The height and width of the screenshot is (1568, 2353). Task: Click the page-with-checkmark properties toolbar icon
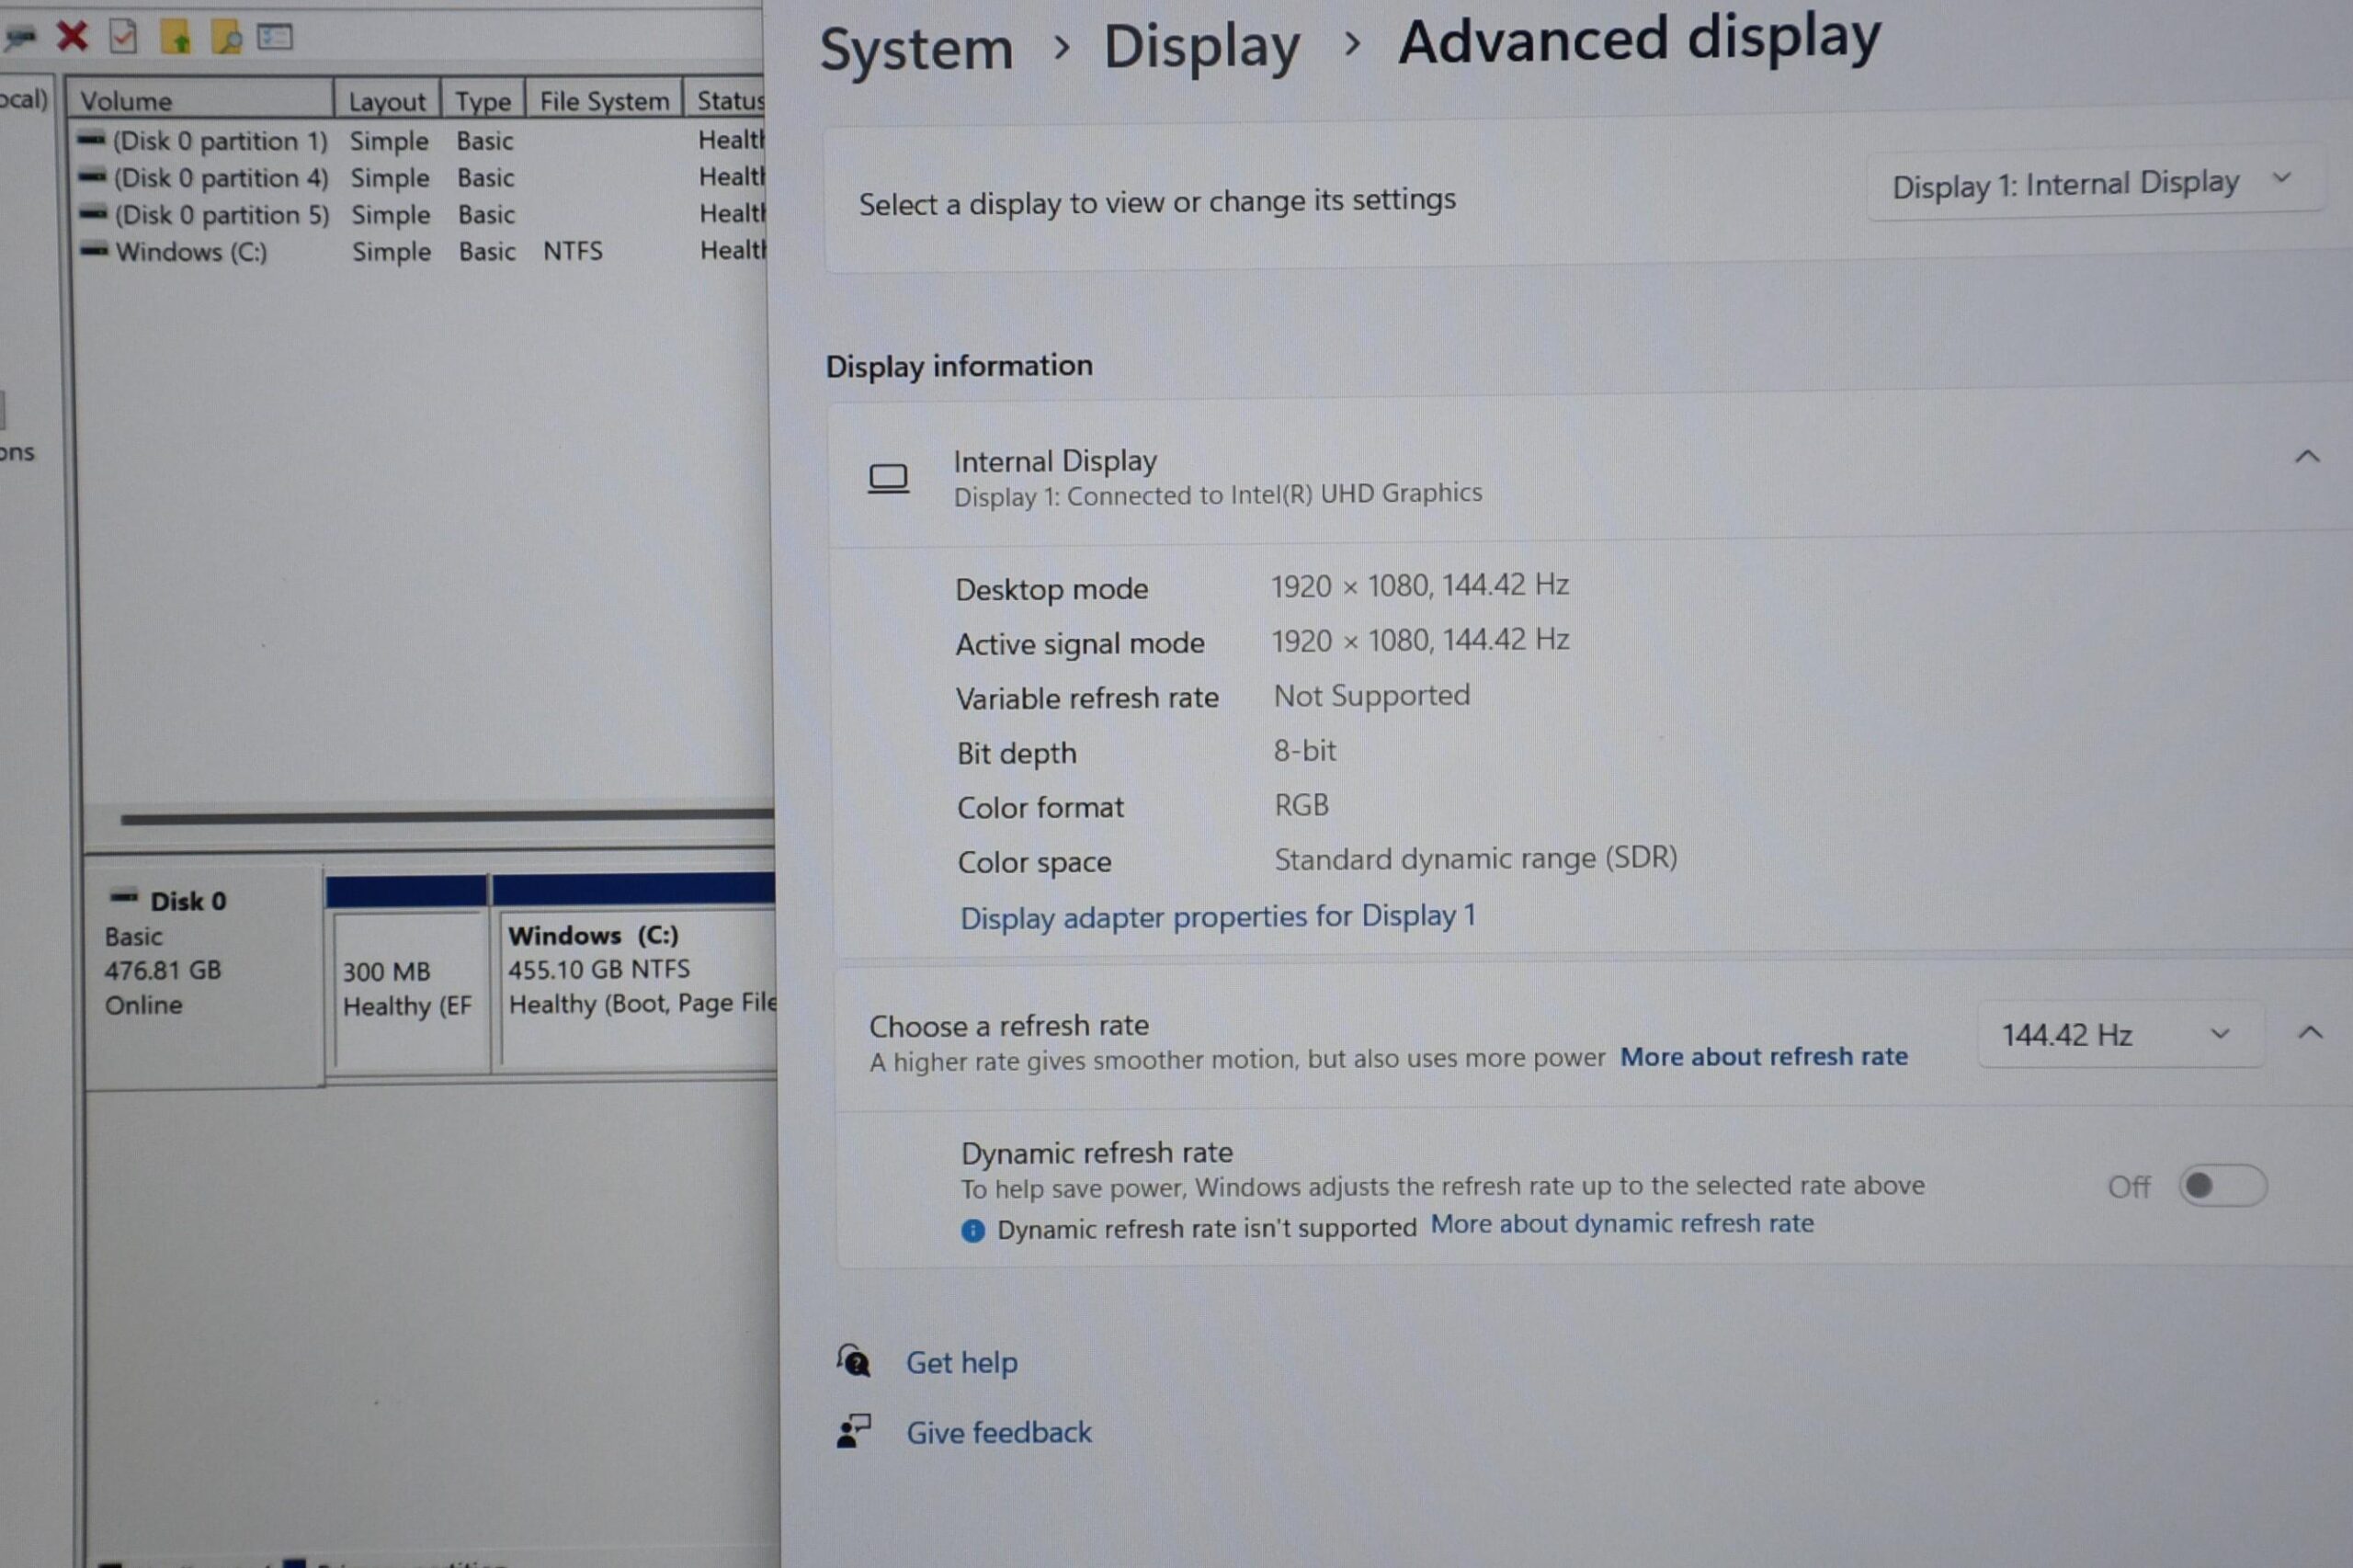[x=123, y=37]
